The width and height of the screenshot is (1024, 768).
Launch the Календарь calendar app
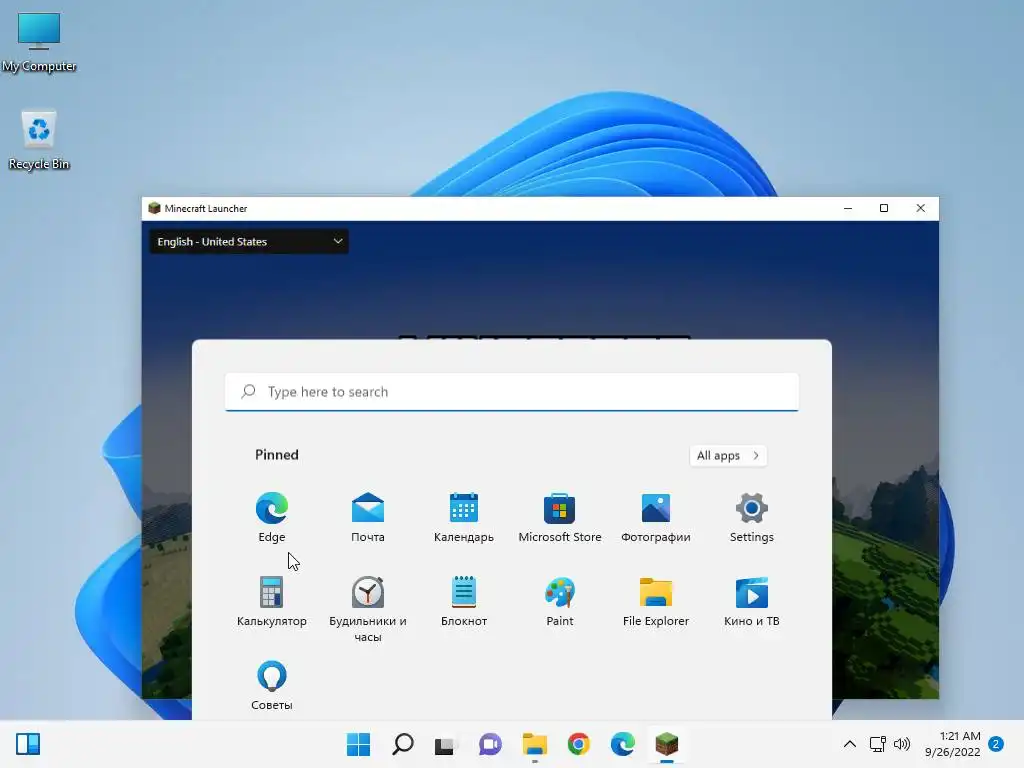[464, 517]
